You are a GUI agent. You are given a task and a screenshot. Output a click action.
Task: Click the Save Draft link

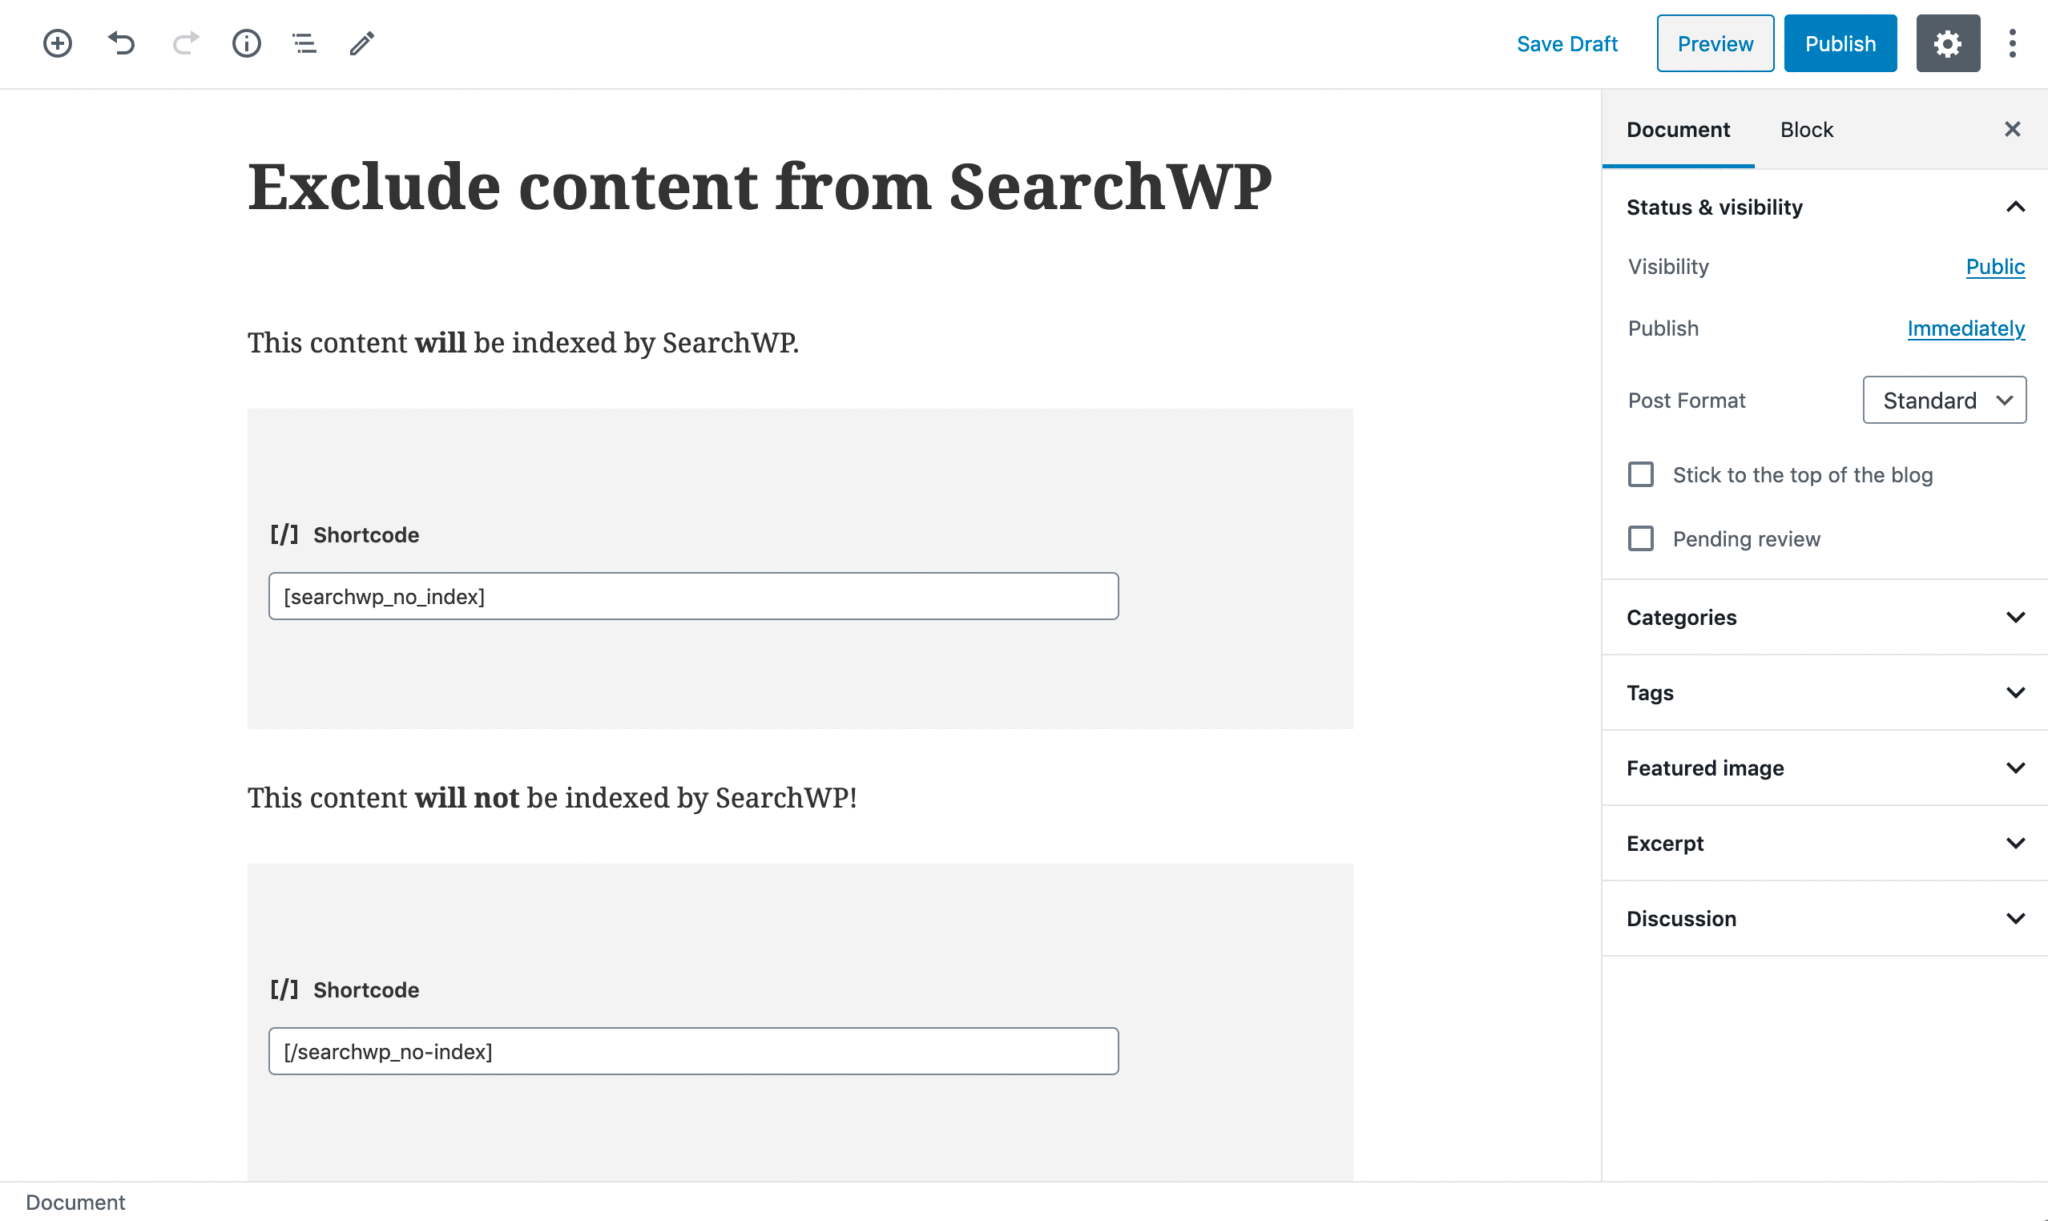pos(1567,44)
